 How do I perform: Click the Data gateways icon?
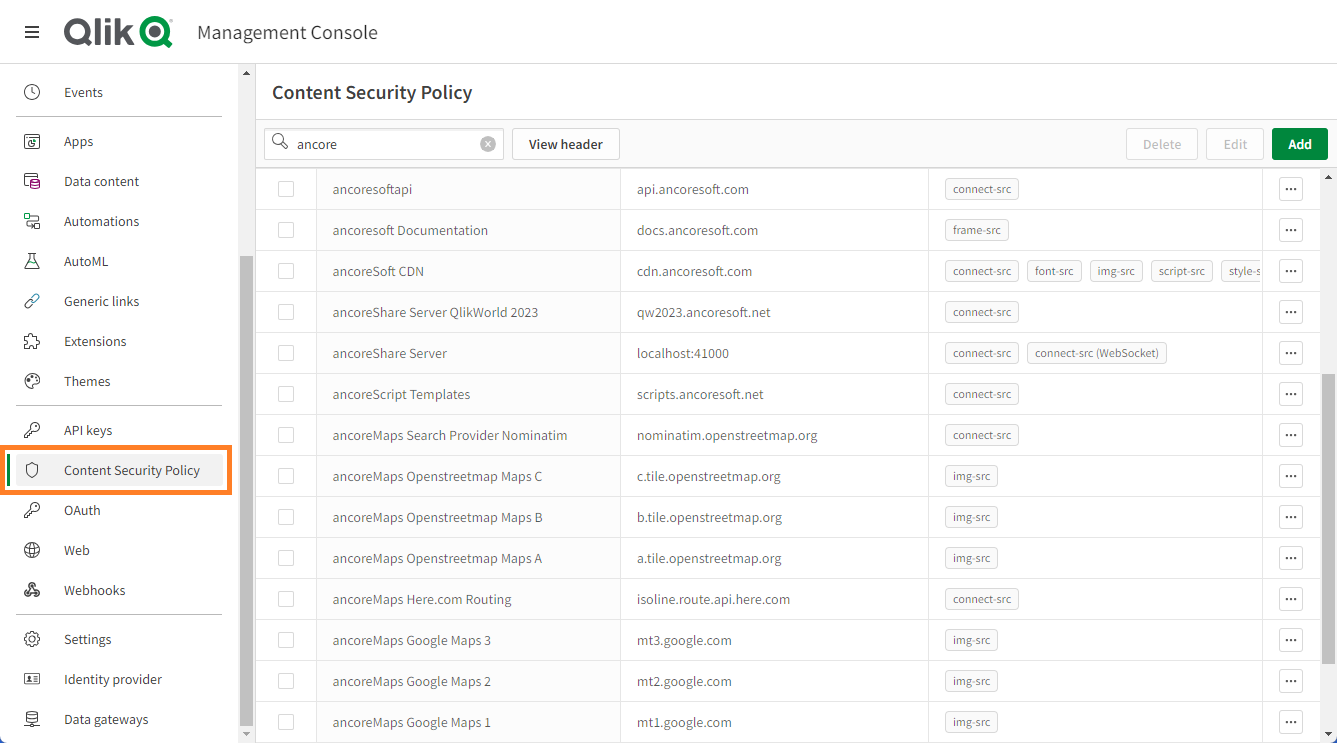click(32, 719)
